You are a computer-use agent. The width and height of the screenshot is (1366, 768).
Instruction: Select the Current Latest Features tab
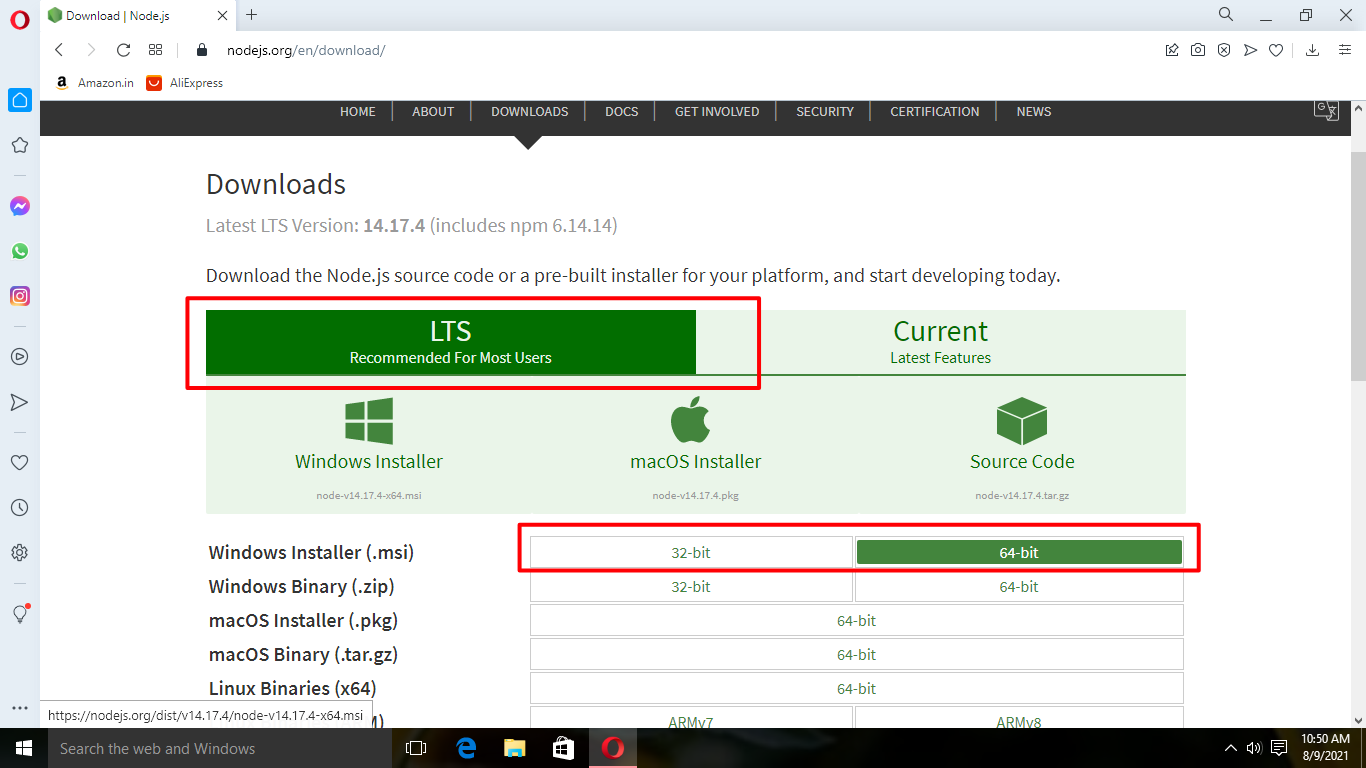click(x=941, y=342)
